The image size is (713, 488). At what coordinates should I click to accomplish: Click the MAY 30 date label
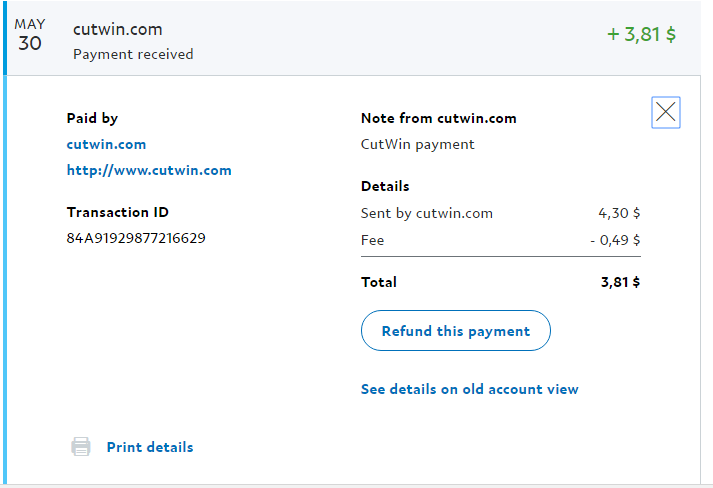[30, 36]
